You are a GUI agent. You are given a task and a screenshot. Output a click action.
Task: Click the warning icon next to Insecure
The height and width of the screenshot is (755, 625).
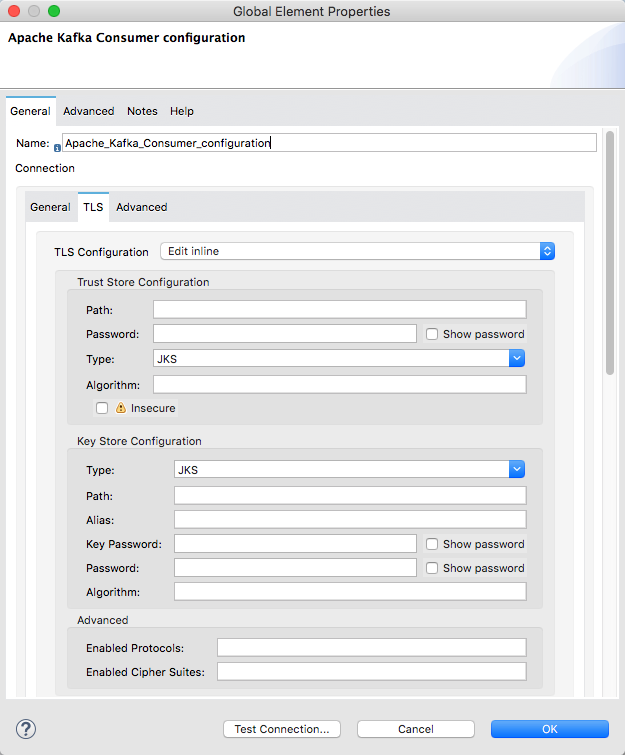pos(121,408)
